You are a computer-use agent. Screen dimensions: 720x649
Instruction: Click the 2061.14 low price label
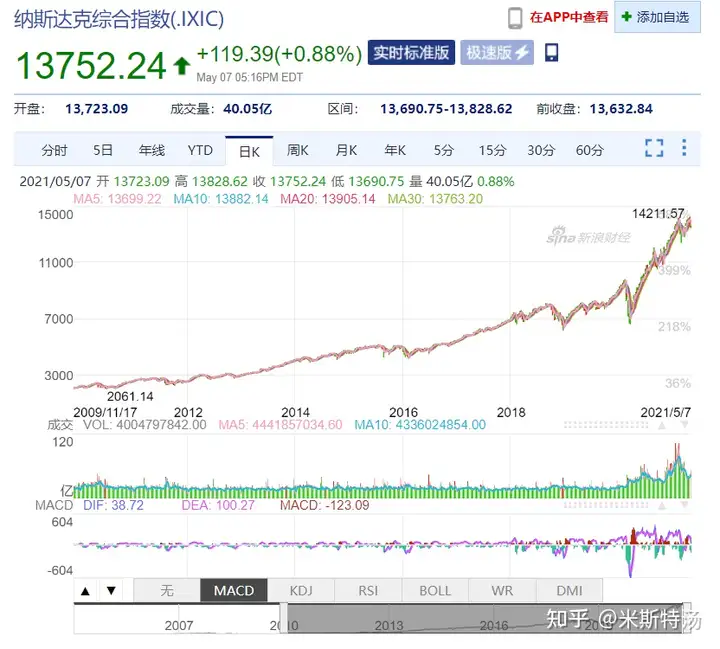coord(130,396)
